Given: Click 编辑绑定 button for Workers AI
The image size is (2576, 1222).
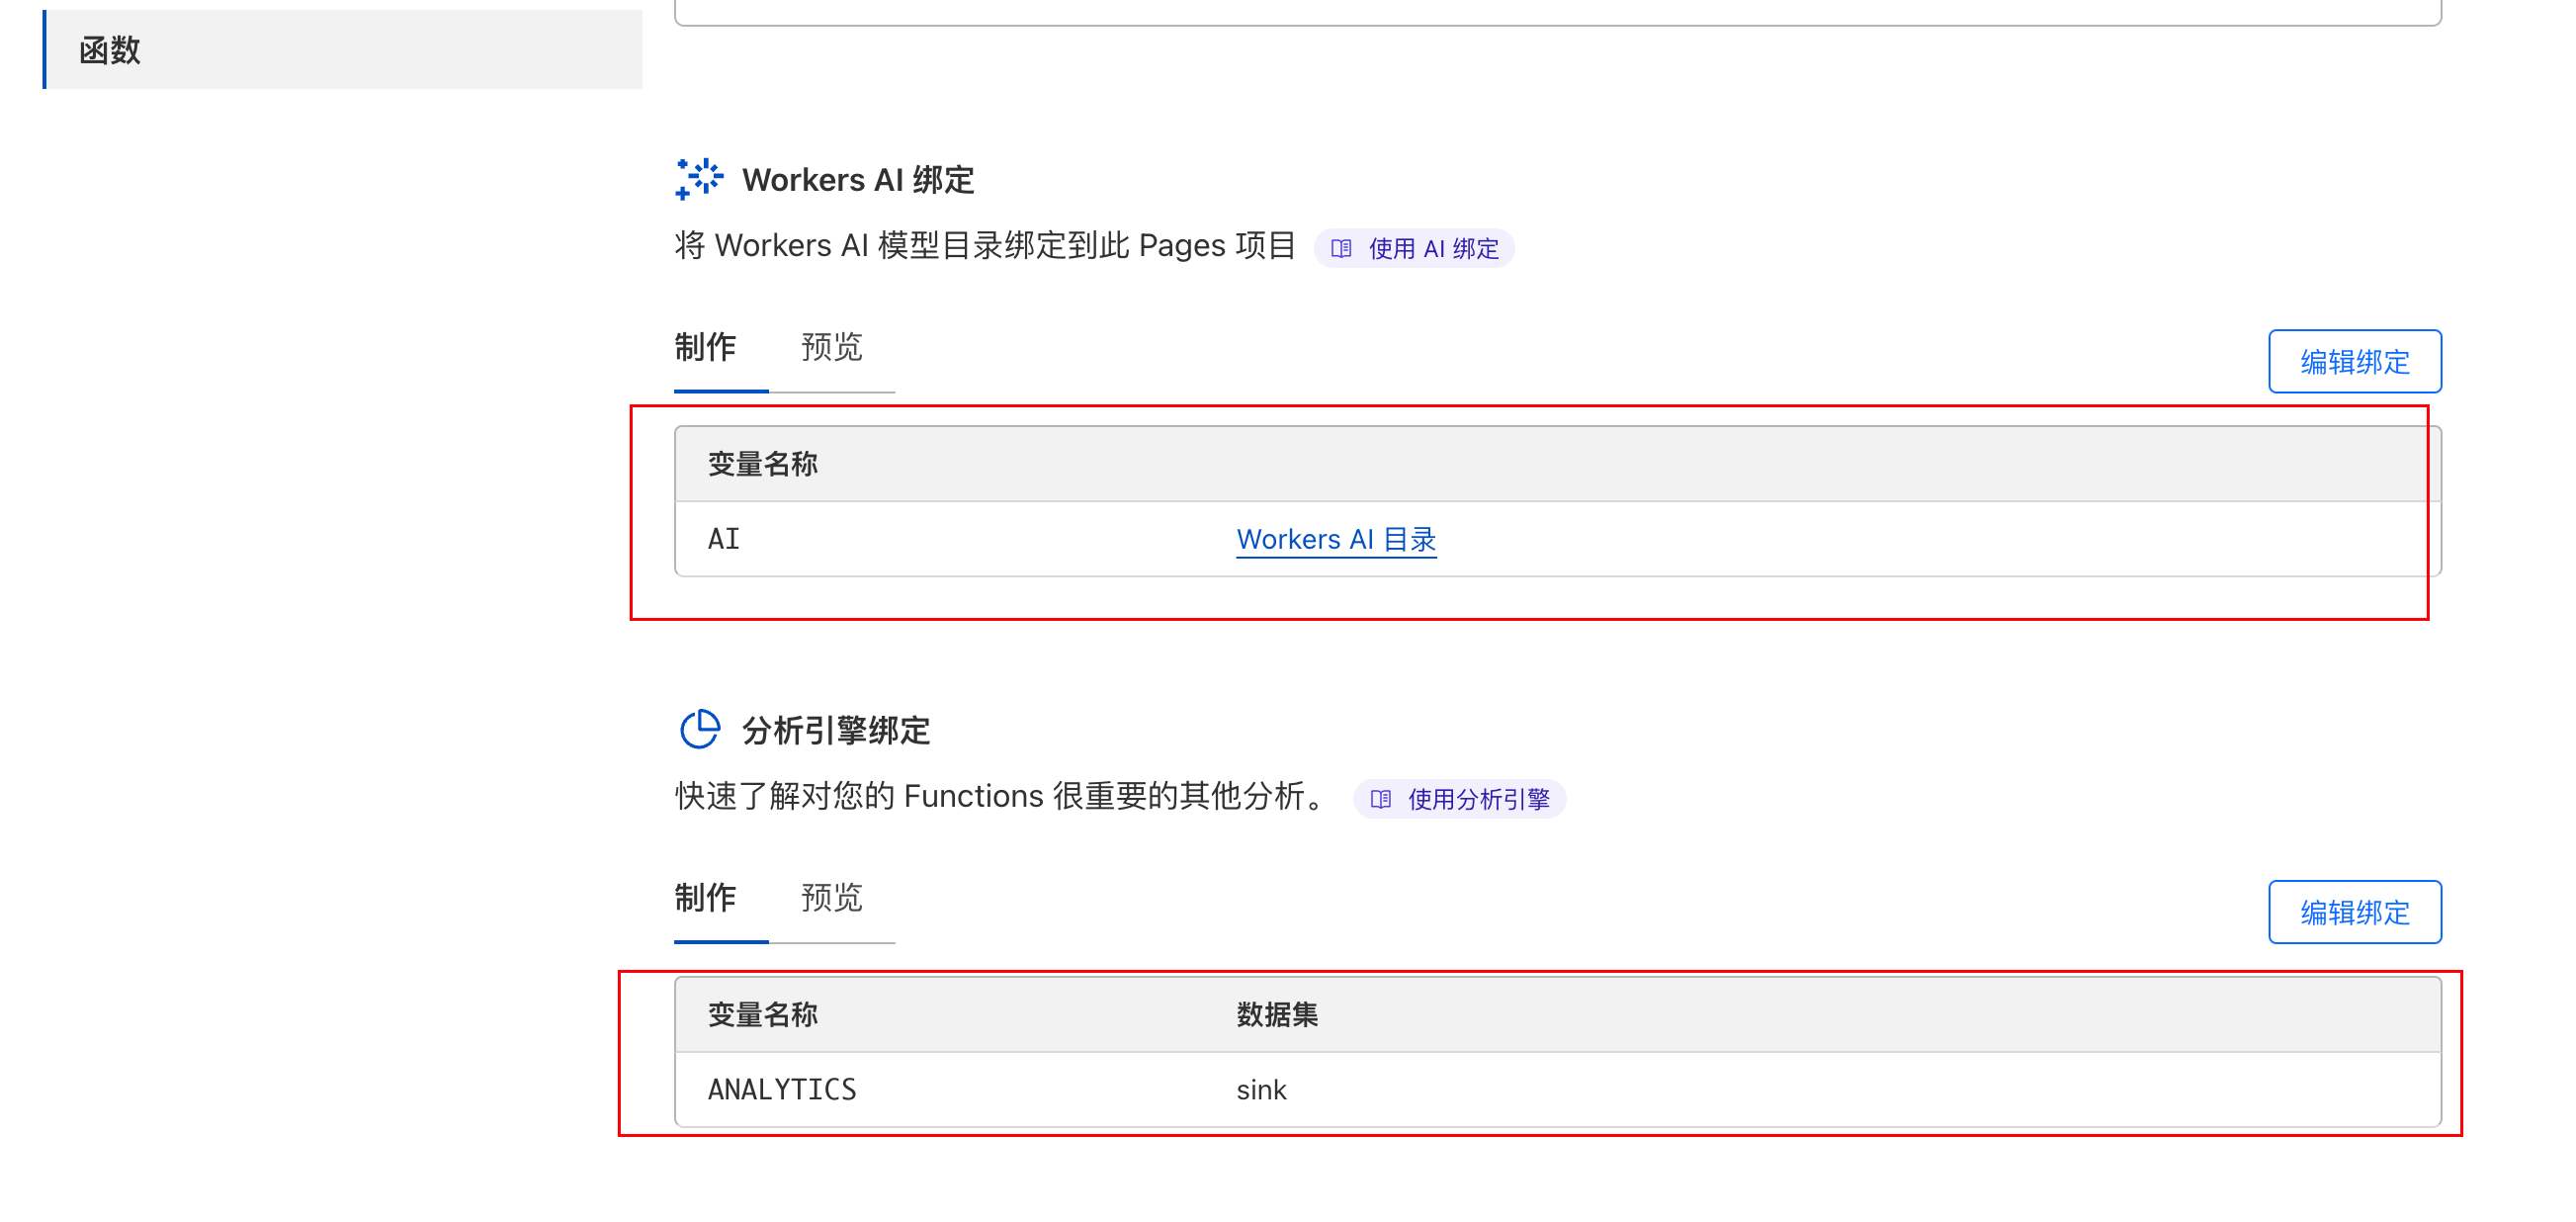Looking at the screenshot, I should (x=2354, y=361).
